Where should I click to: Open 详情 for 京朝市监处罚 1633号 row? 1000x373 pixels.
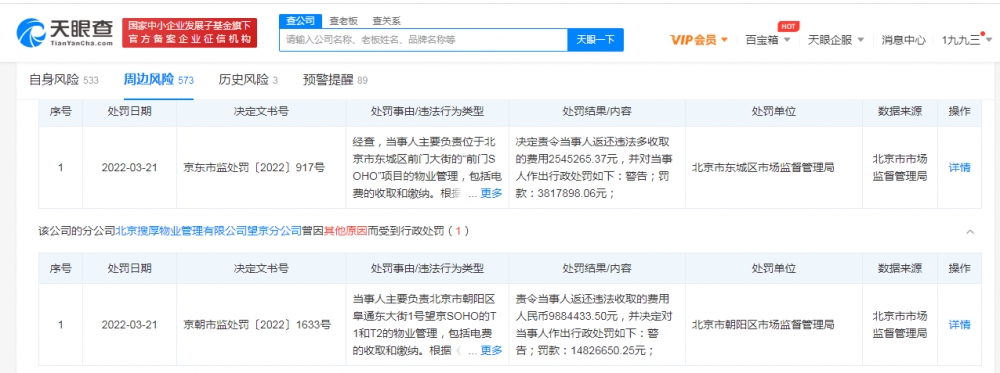point(959,325)
